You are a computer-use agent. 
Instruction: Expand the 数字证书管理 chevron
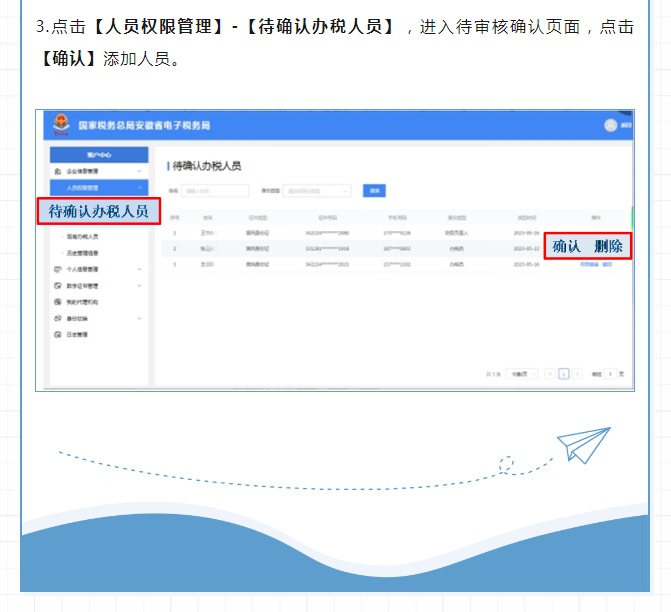click(140, 285)
